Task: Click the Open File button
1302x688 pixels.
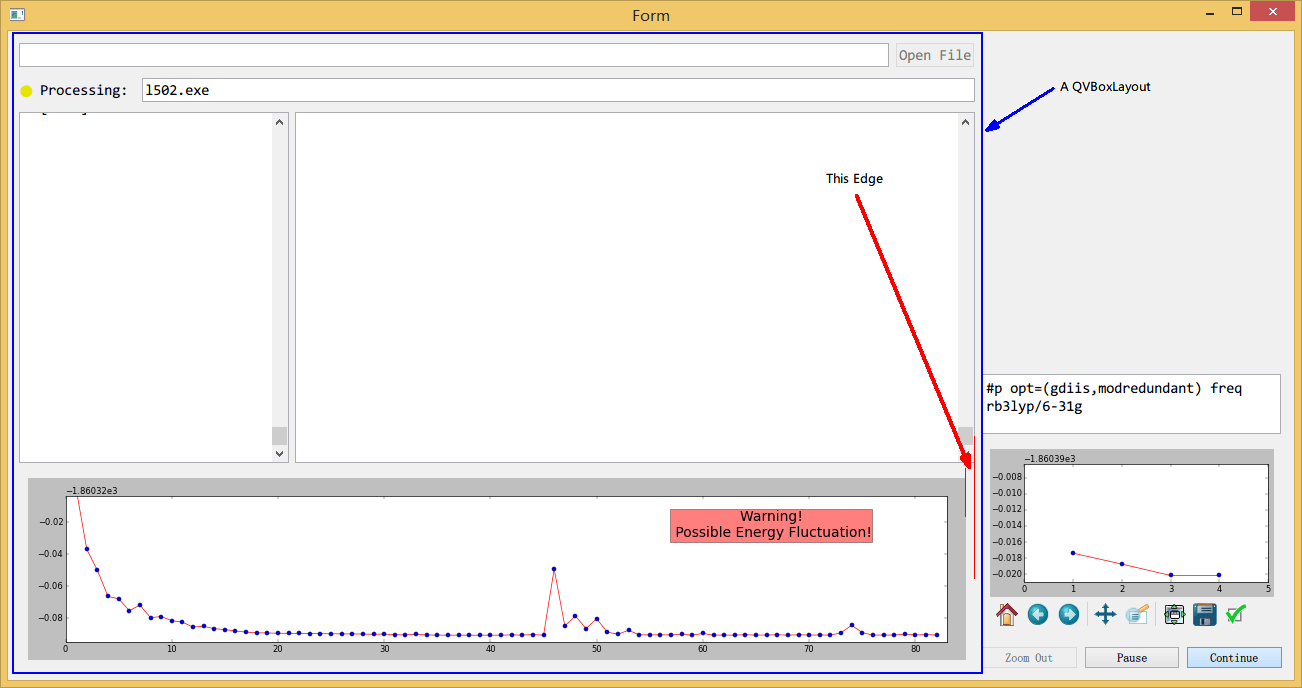Action: pyautogui.click(x=934, y=55)
